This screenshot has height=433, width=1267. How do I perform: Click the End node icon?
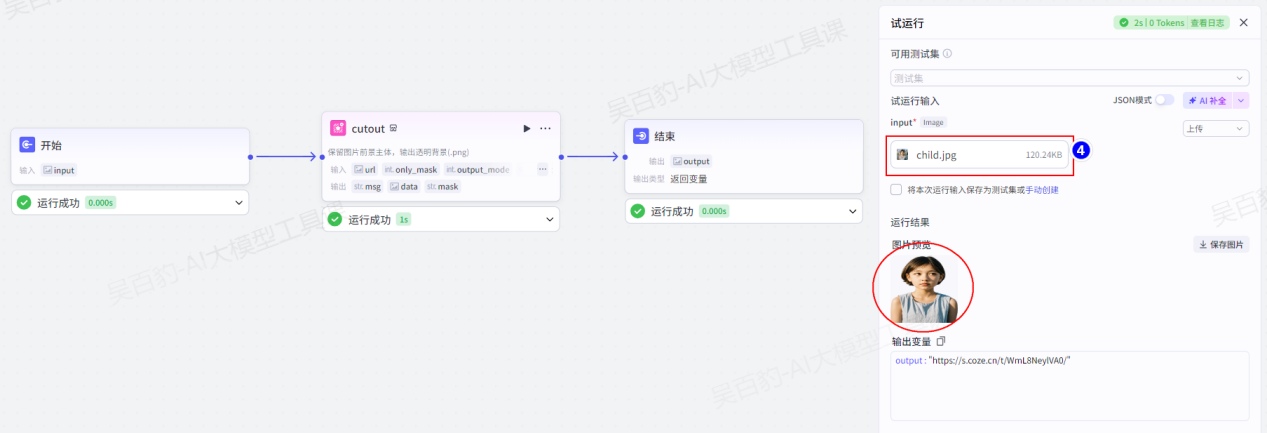coord(641,136)
